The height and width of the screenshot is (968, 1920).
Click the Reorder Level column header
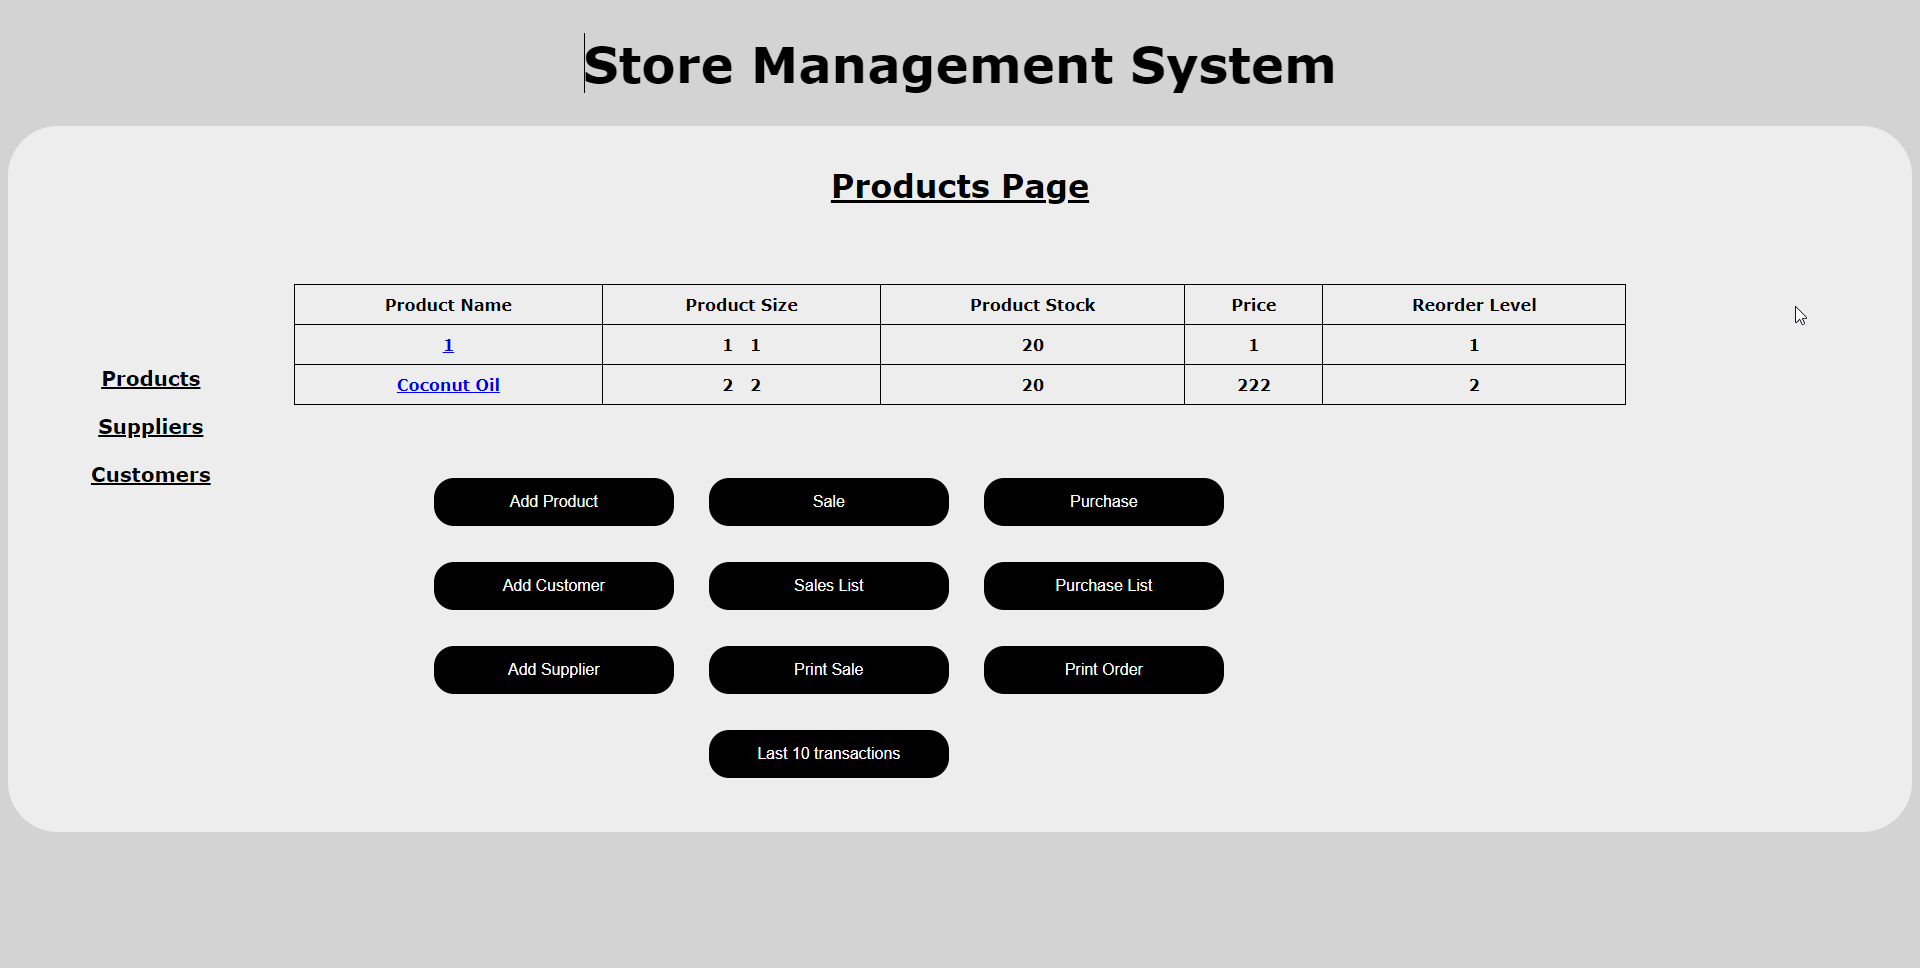pyautogui.click(x=1474, y=305)
